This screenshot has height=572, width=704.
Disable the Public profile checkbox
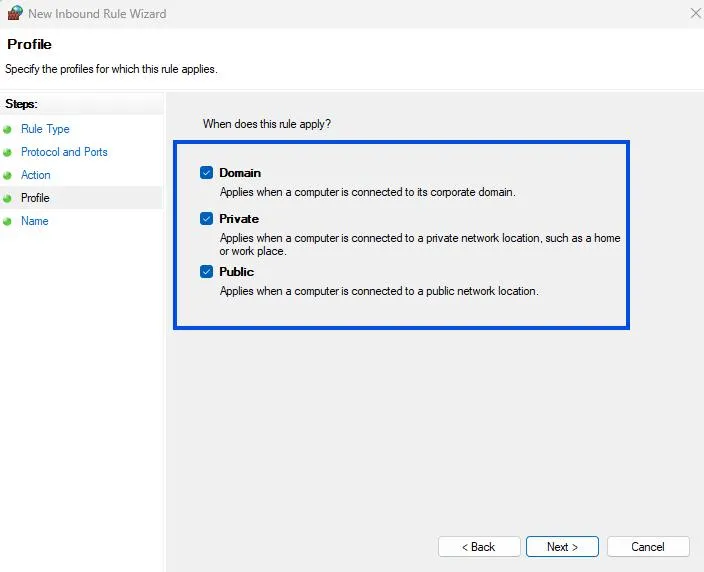point(206,272)
